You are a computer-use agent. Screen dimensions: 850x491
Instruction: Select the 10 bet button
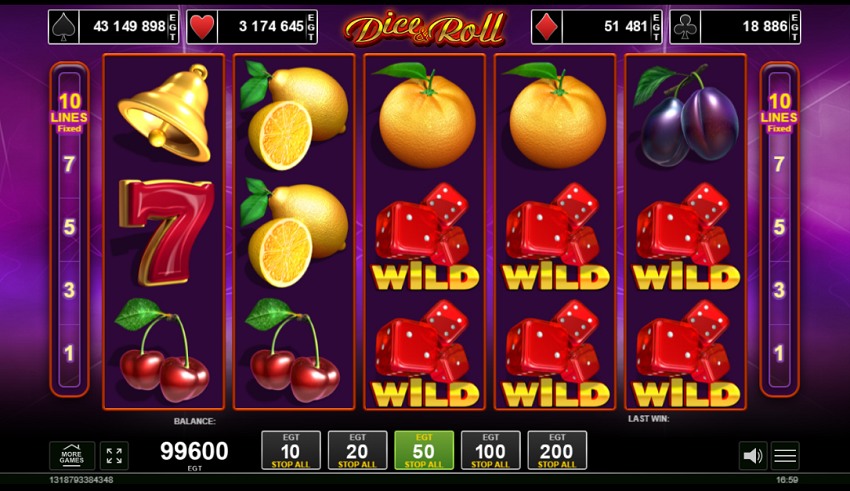tap(291, 450)
